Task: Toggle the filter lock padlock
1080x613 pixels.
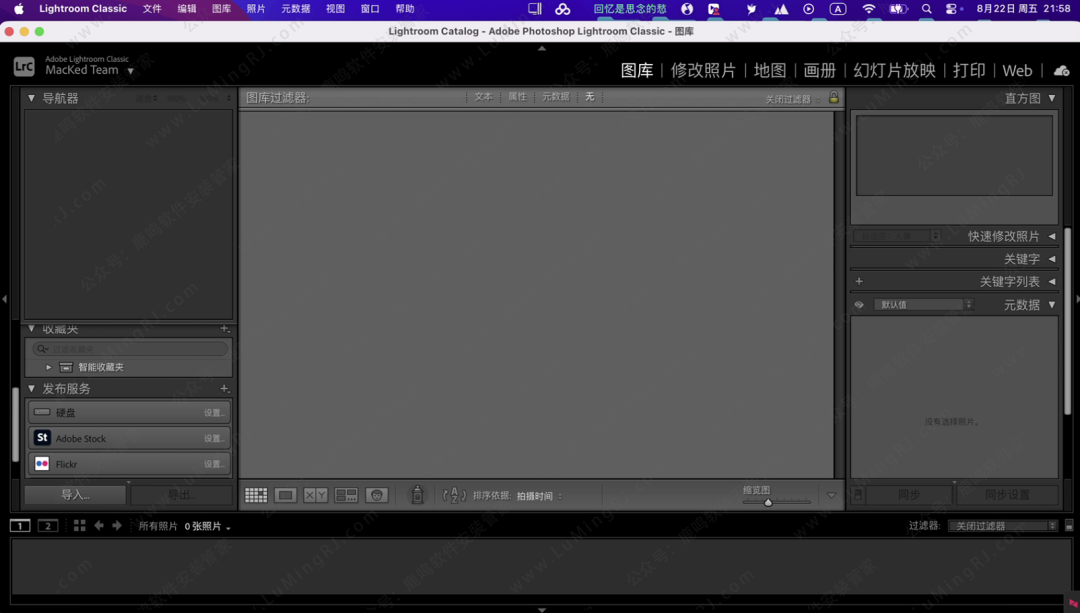Action: click(833, 97)
